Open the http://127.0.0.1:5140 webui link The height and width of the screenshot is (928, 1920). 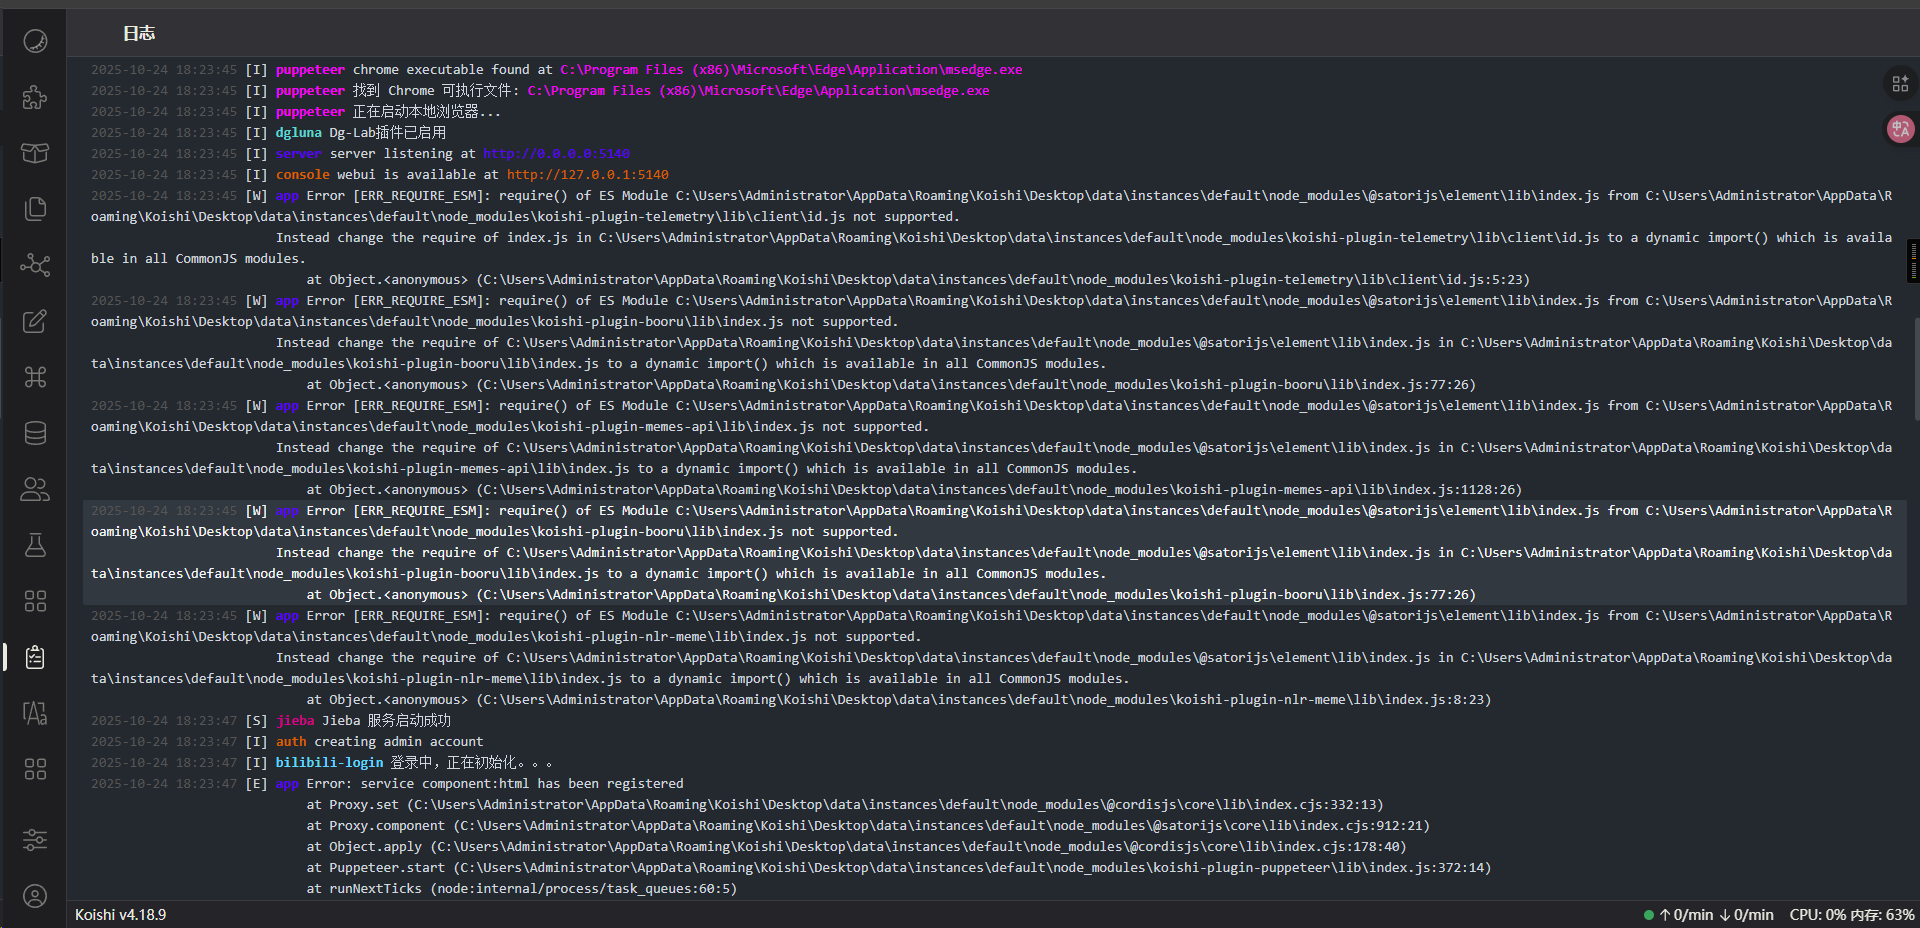click(587, 175)
